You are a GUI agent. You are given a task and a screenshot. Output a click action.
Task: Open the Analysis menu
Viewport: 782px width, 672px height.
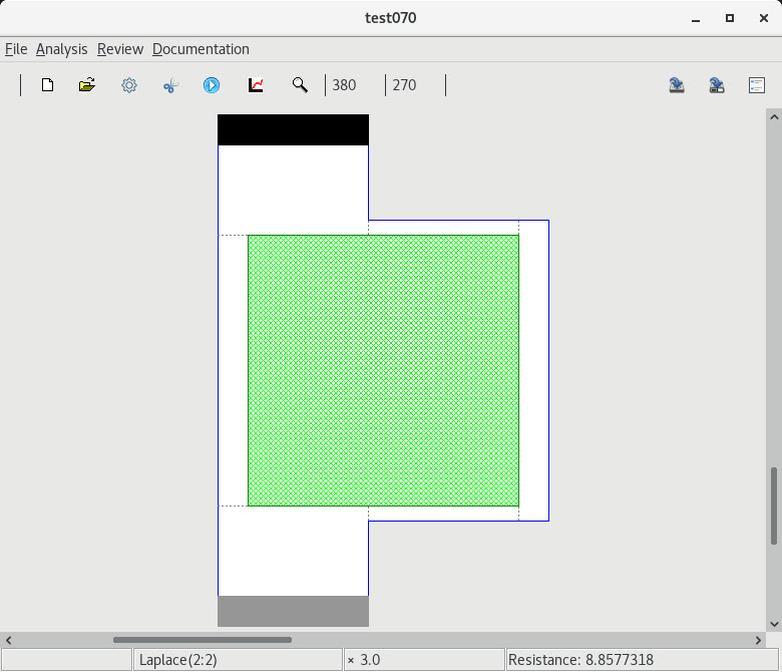[61, 49]
